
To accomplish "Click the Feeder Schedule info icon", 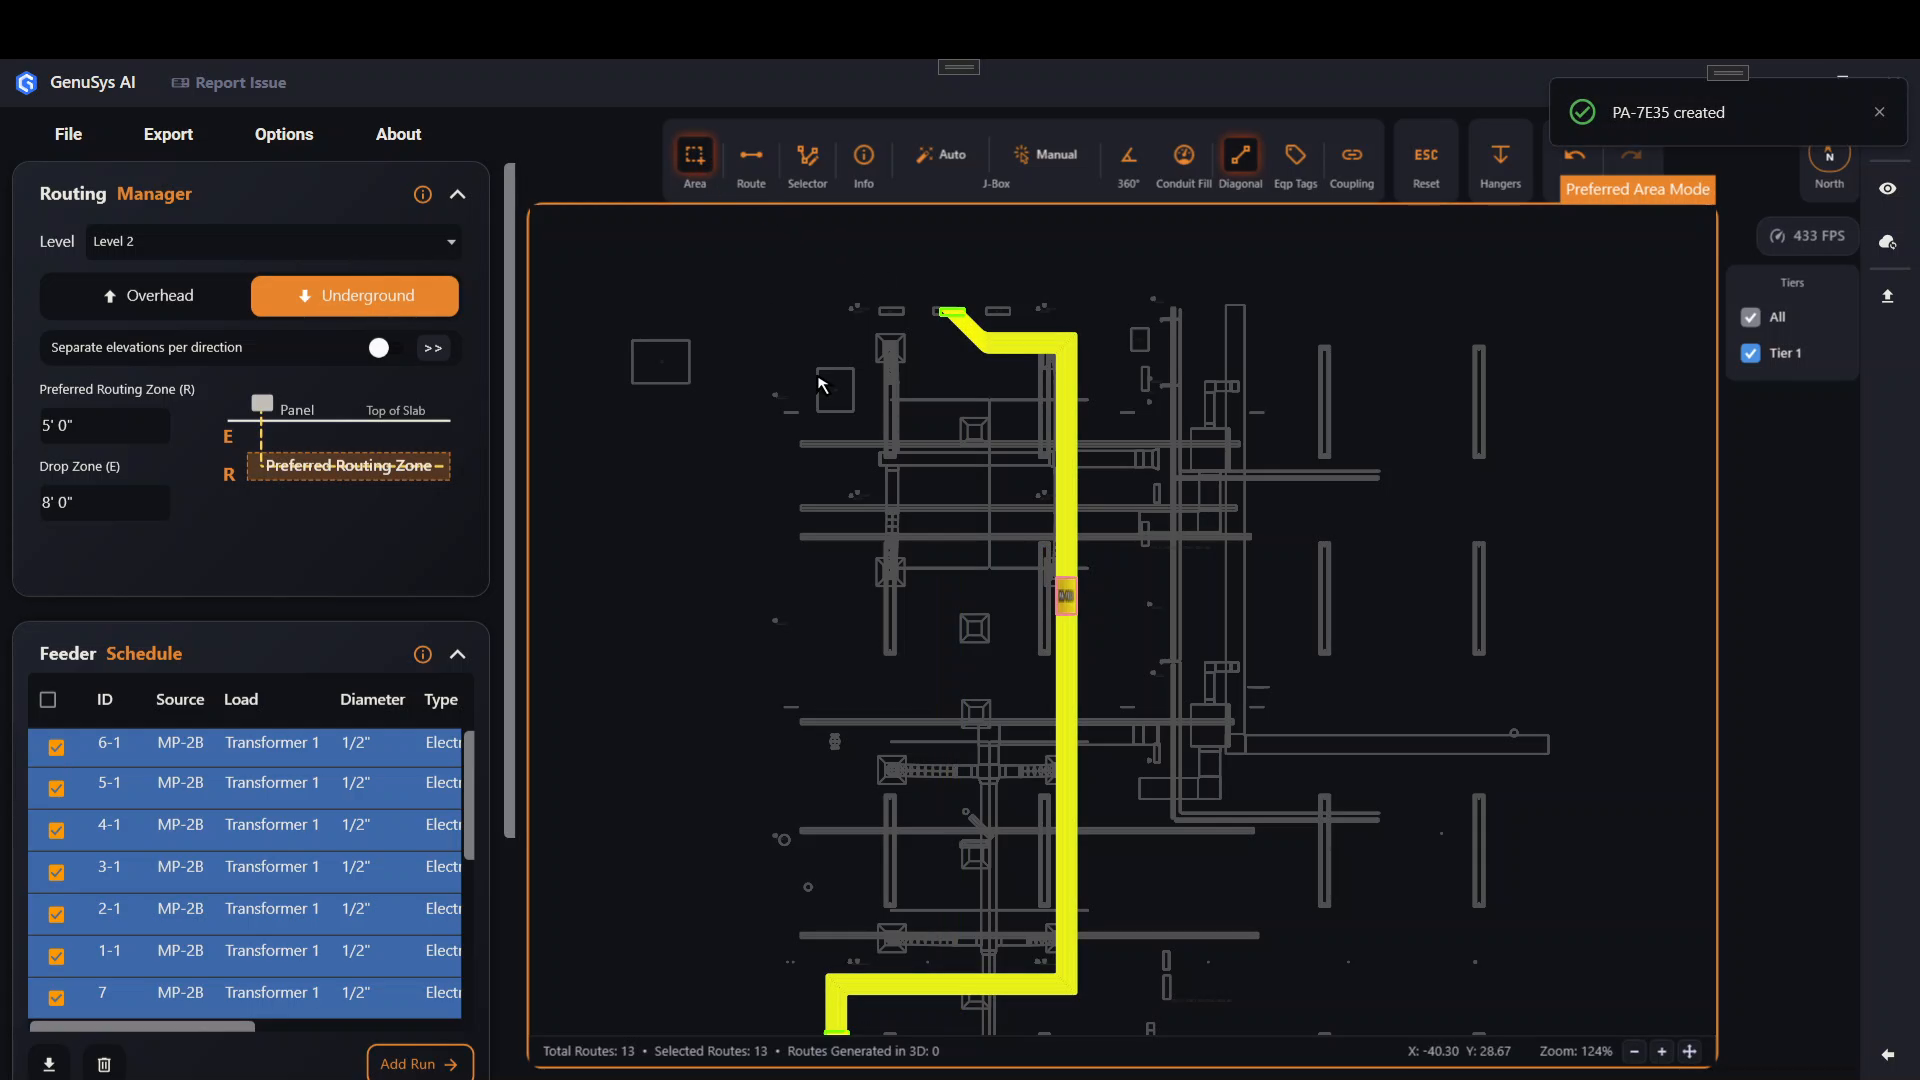I will point(423,654).
